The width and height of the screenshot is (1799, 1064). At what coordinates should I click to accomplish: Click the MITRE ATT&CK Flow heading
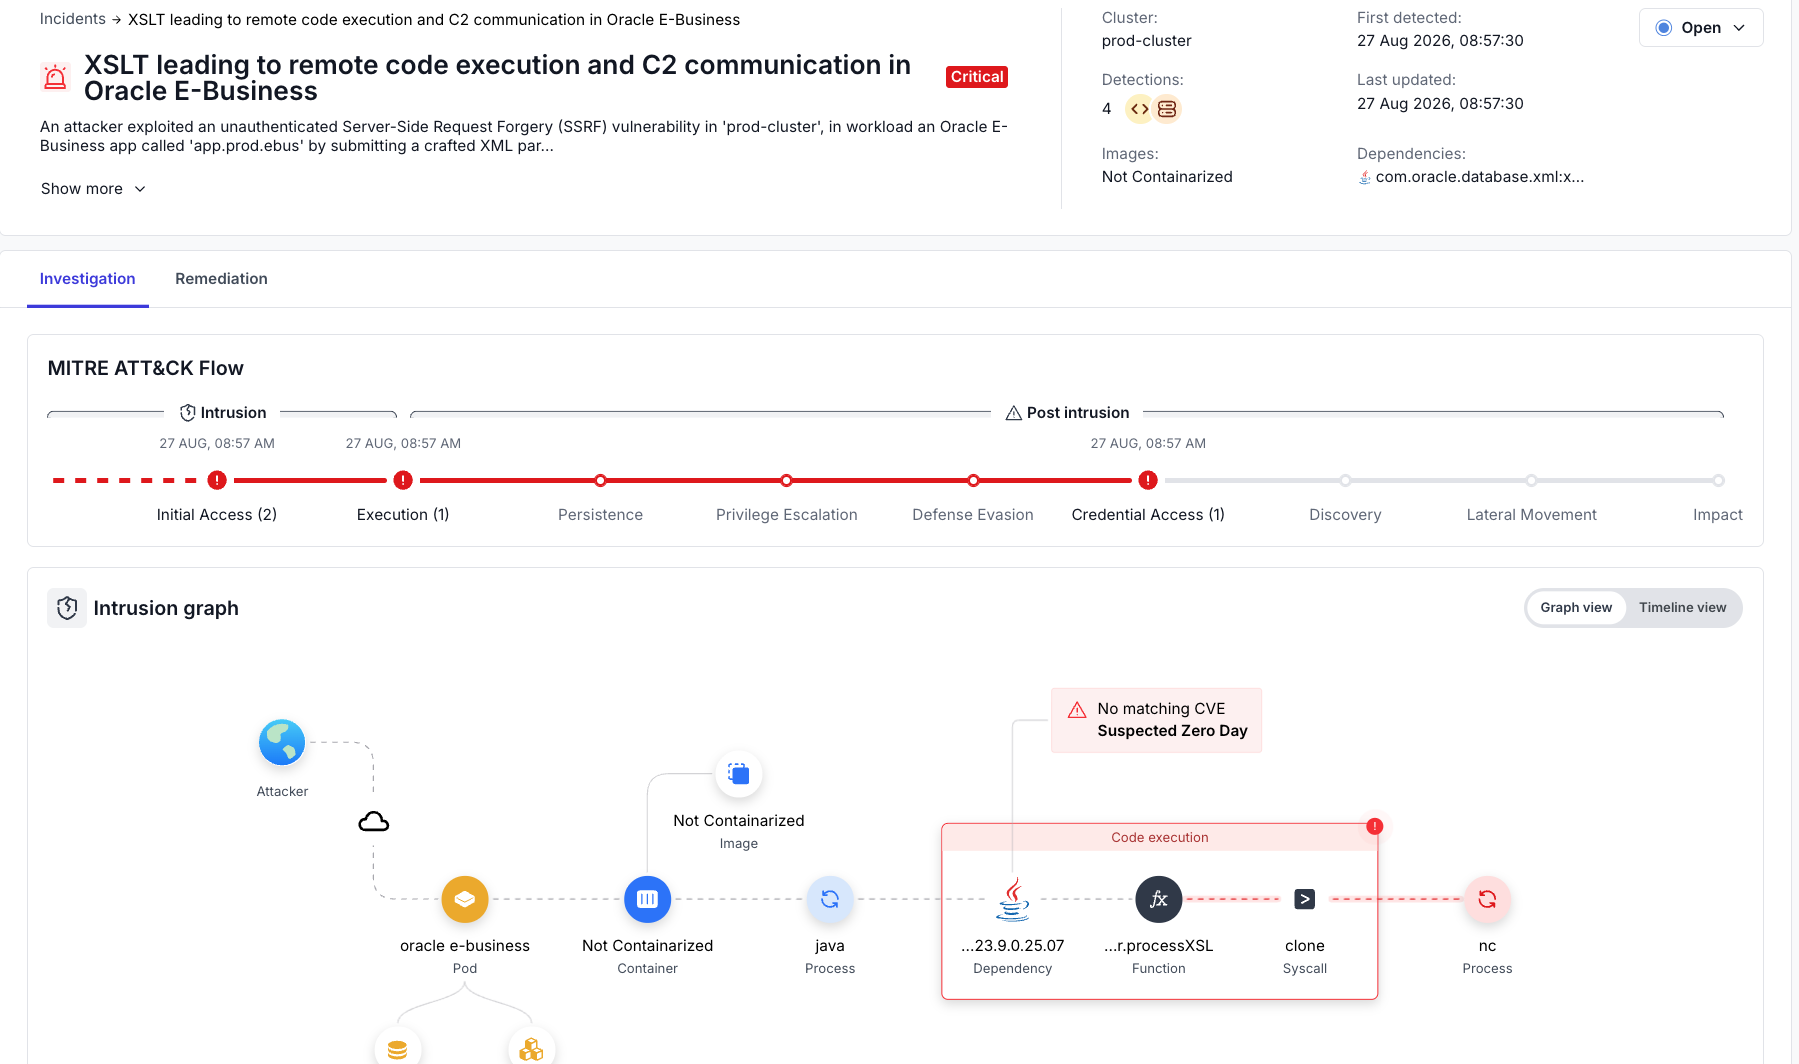click(x=146, y=369)
